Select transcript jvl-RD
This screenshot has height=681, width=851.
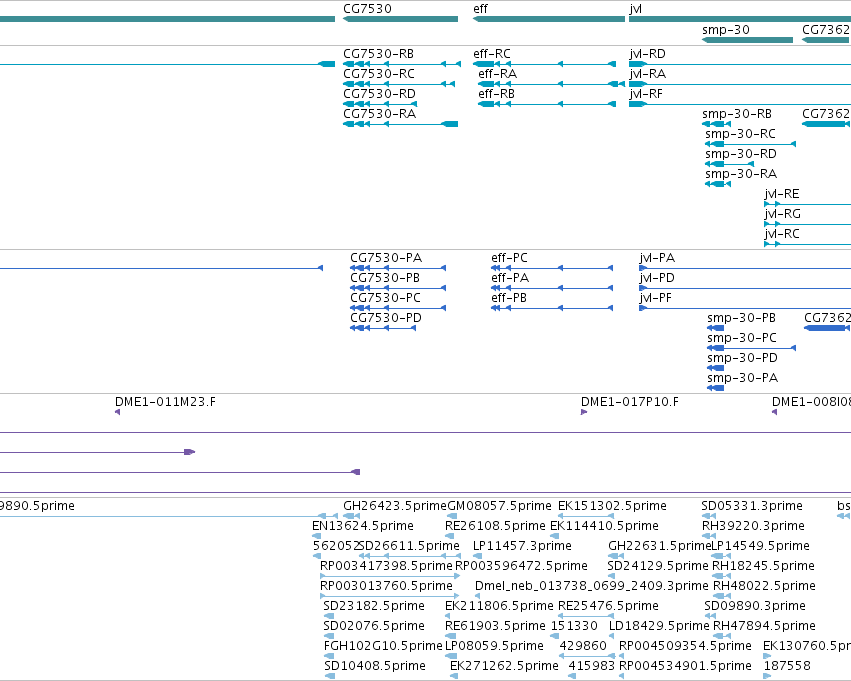pos(647,54)
